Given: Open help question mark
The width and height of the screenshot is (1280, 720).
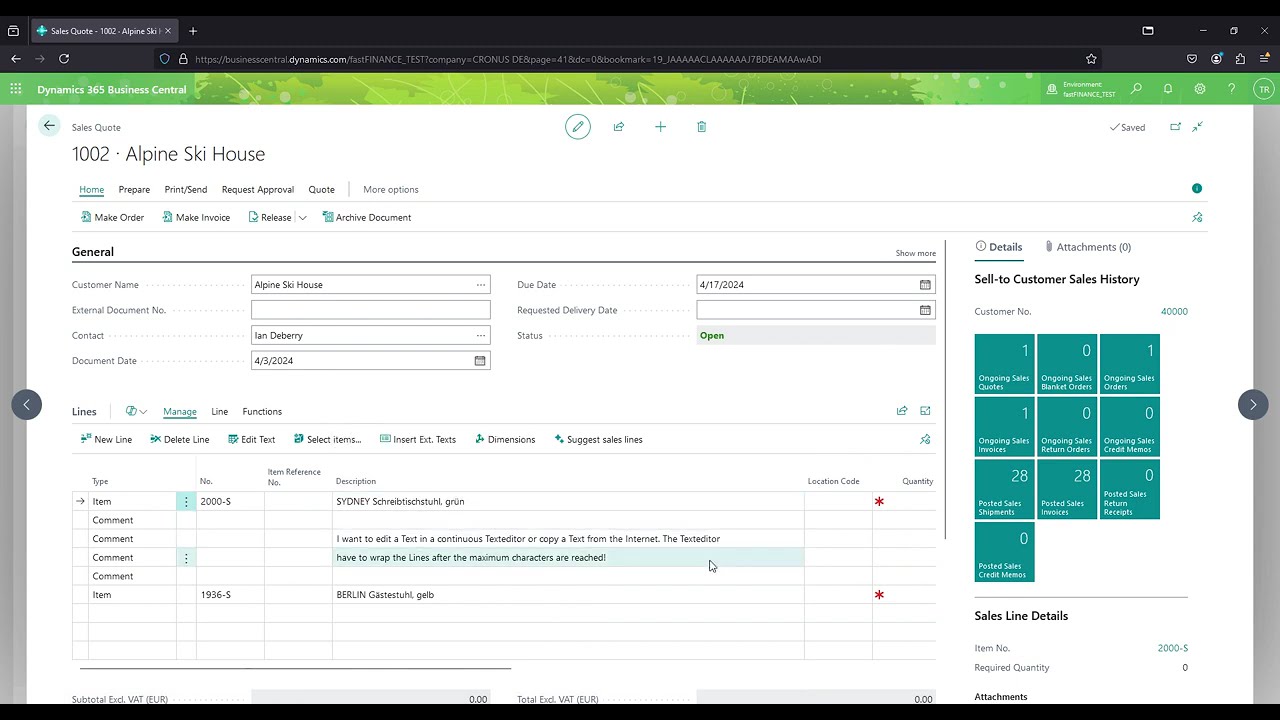Looking at the screenshot, I should point(1231,89).
